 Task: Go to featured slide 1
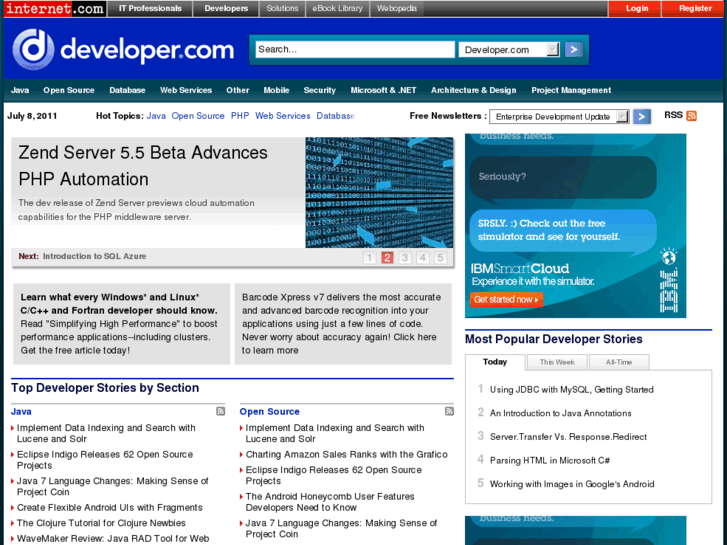tap(370, 257)
